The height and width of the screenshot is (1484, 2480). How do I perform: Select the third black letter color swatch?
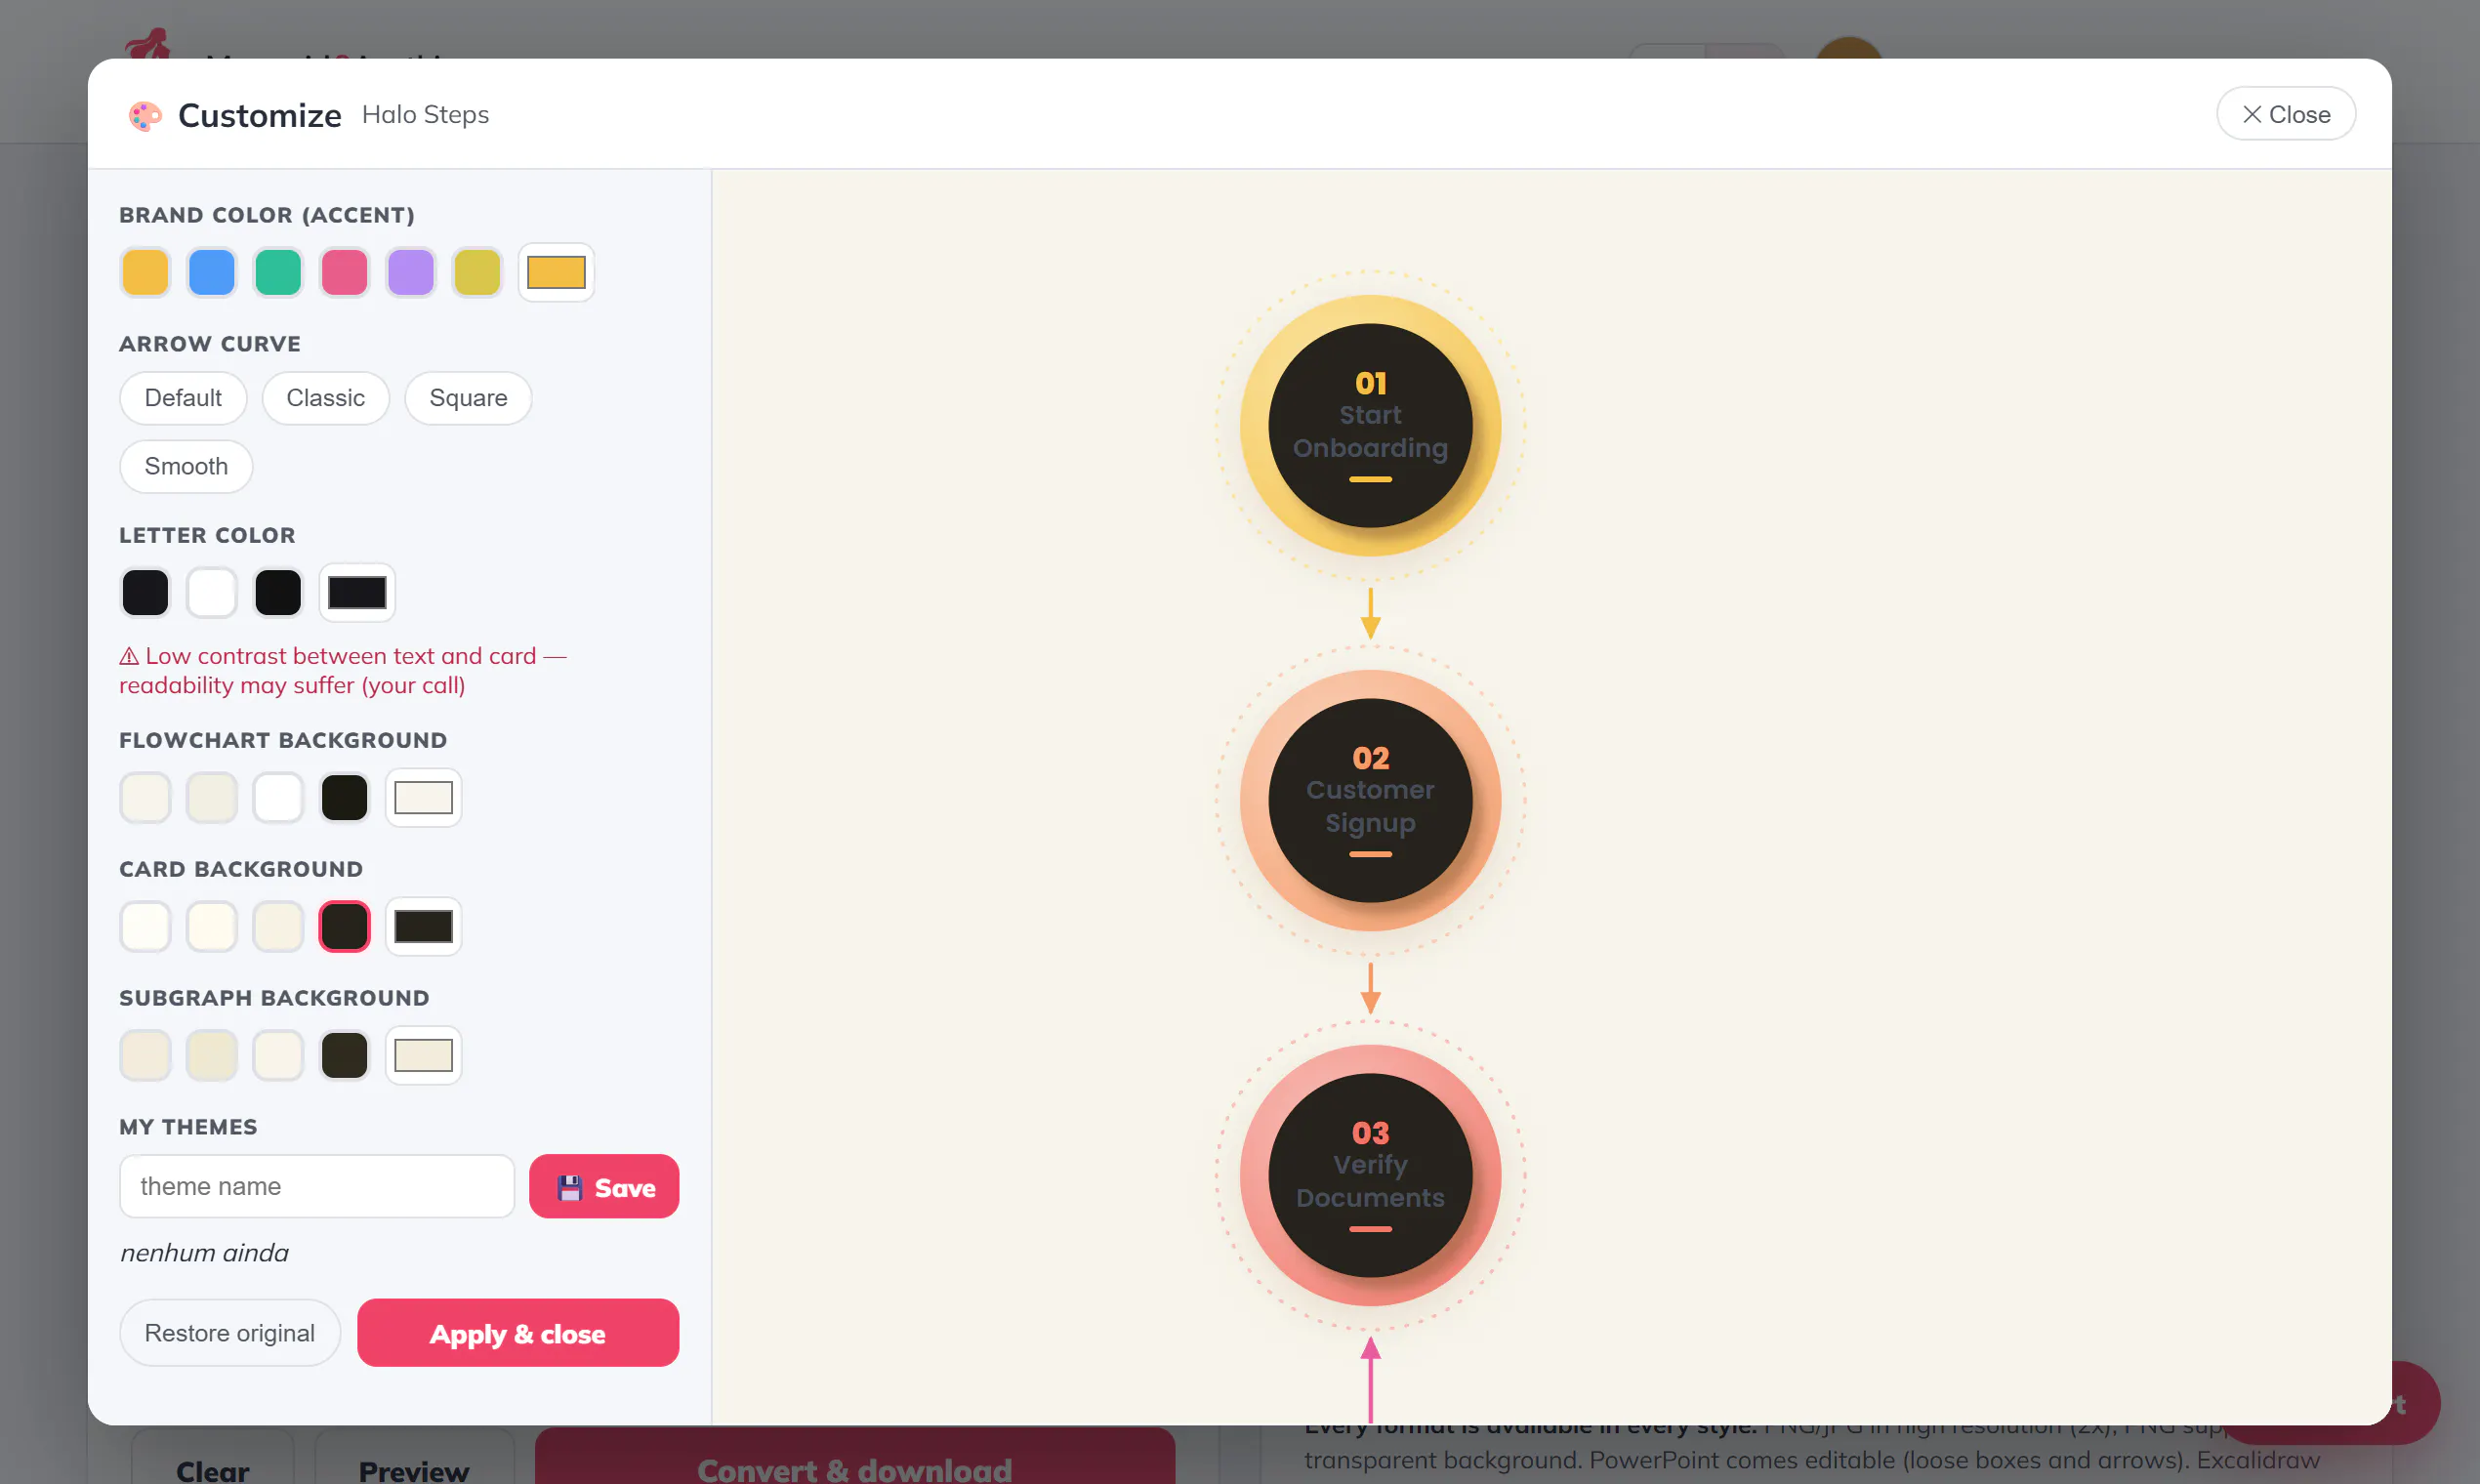[x=278, y=593]
